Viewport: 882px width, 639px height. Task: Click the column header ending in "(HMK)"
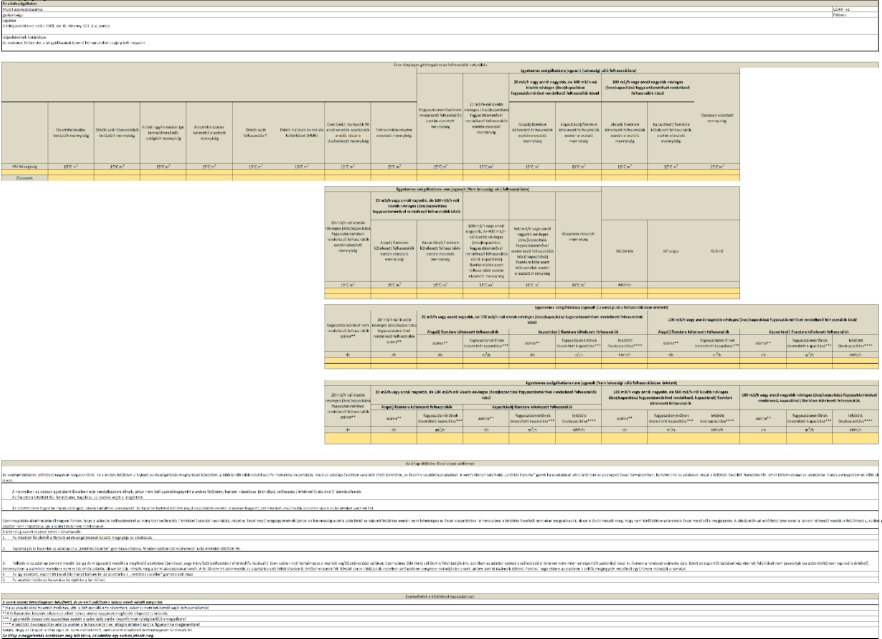(302, 133)
